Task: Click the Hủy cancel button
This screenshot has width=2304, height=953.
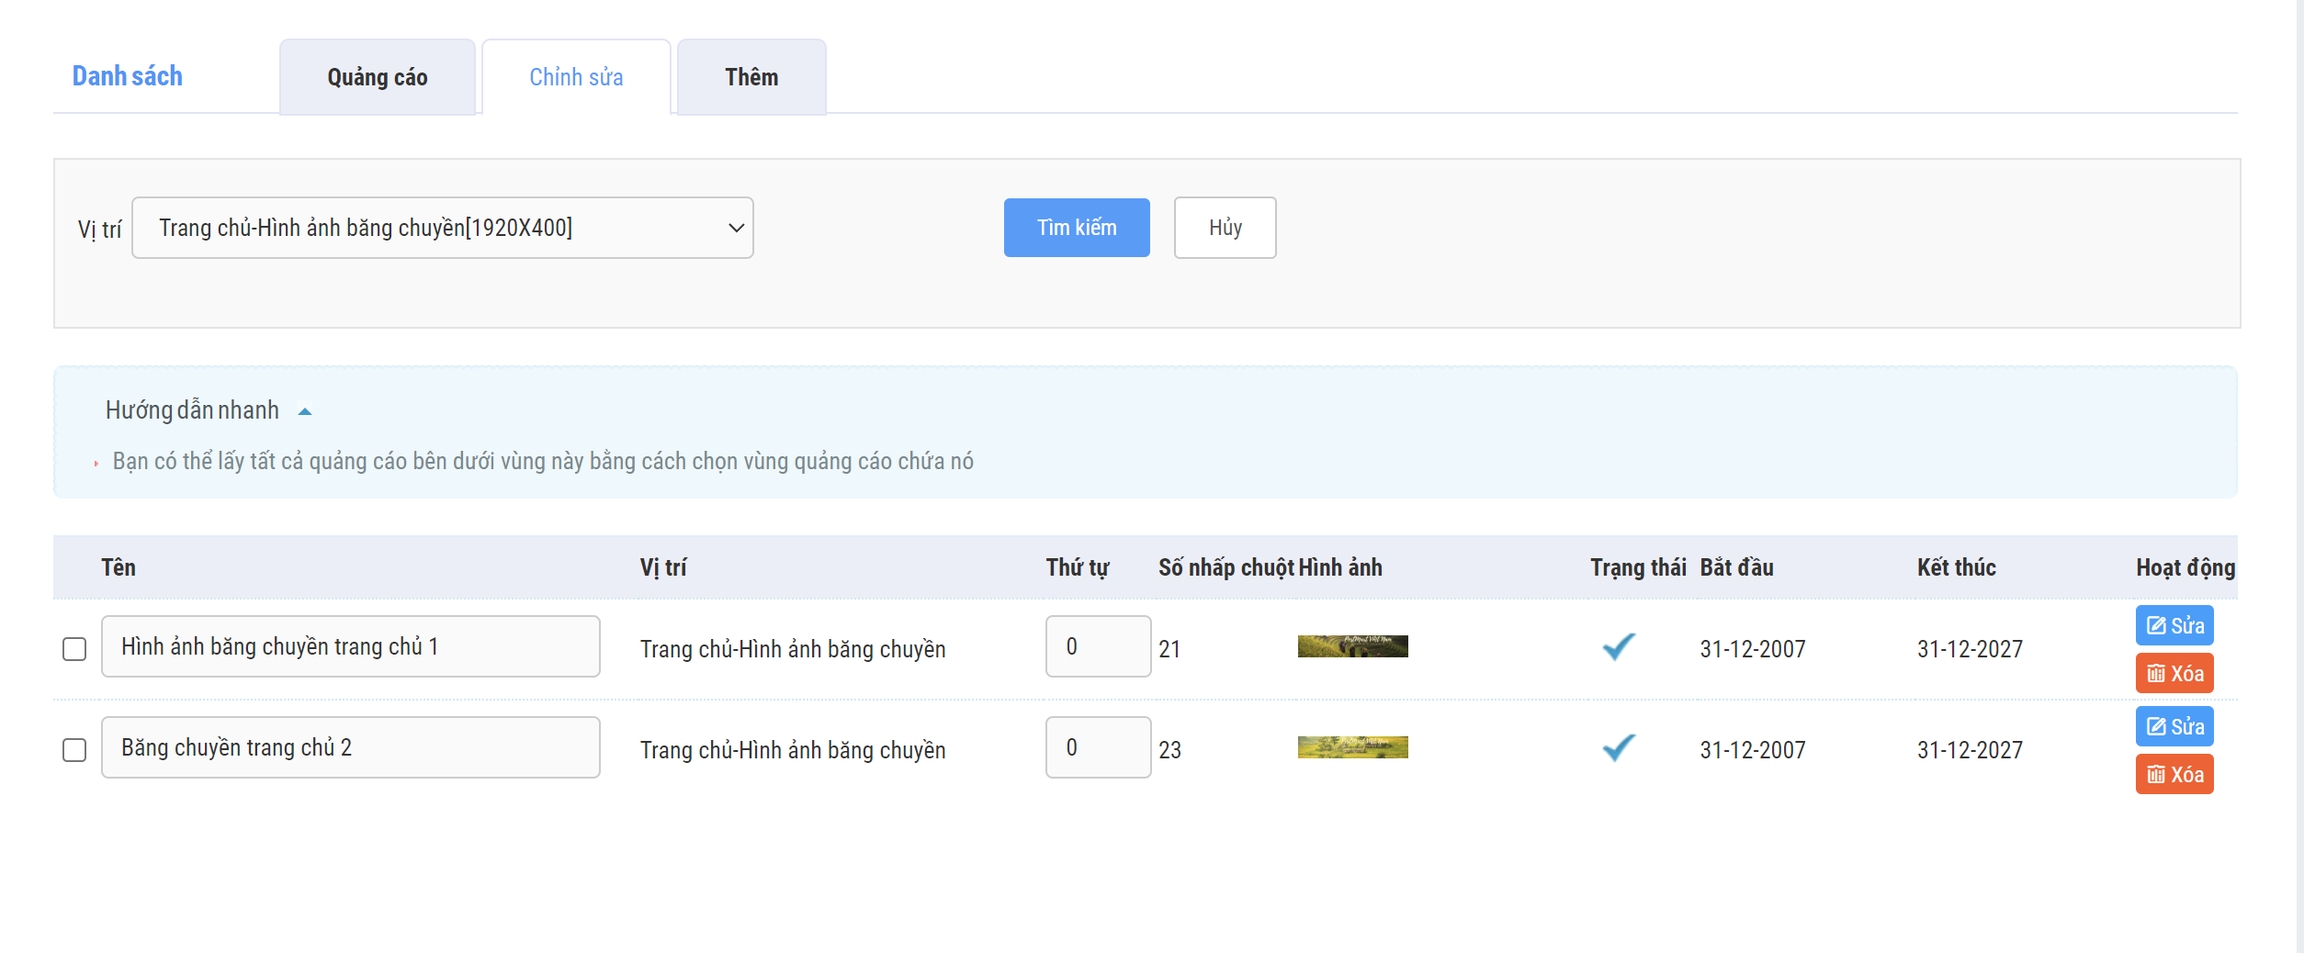Action: point(1224,228)
